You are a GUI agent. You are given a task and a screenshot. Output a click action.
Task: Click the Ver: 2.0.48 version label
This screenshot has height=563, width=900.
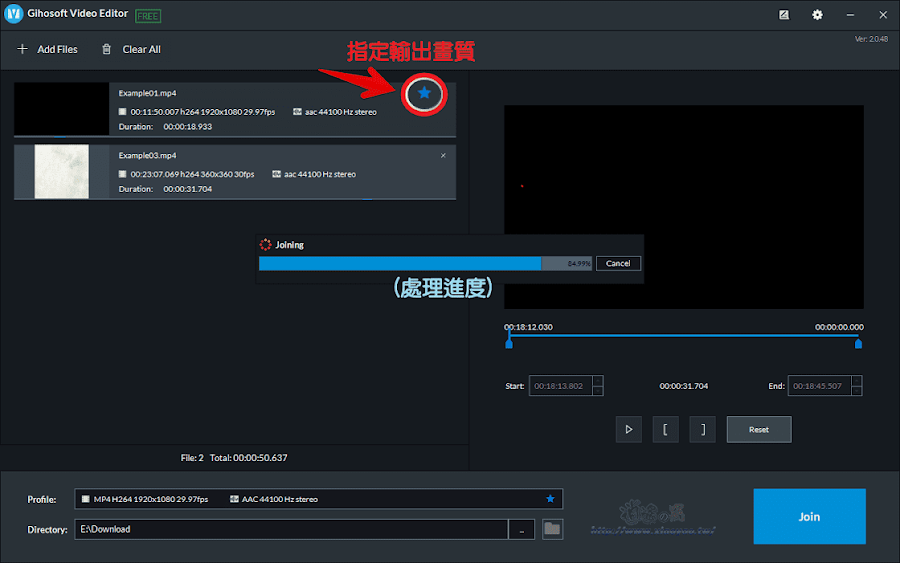[x=871, y=39]
